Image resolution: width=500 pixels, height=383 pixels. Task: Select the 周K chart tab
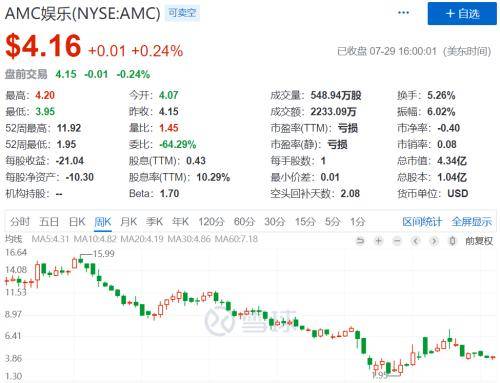[x=103, y=222]
